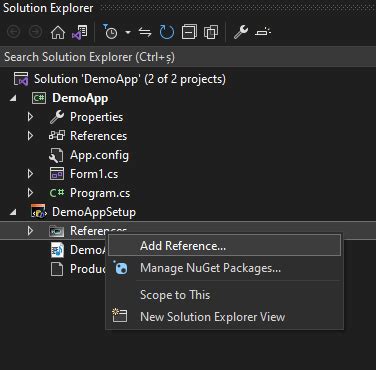Click the Solution Explorer panel title
Viewport: 376px width, 370px height.
[48, 8]
